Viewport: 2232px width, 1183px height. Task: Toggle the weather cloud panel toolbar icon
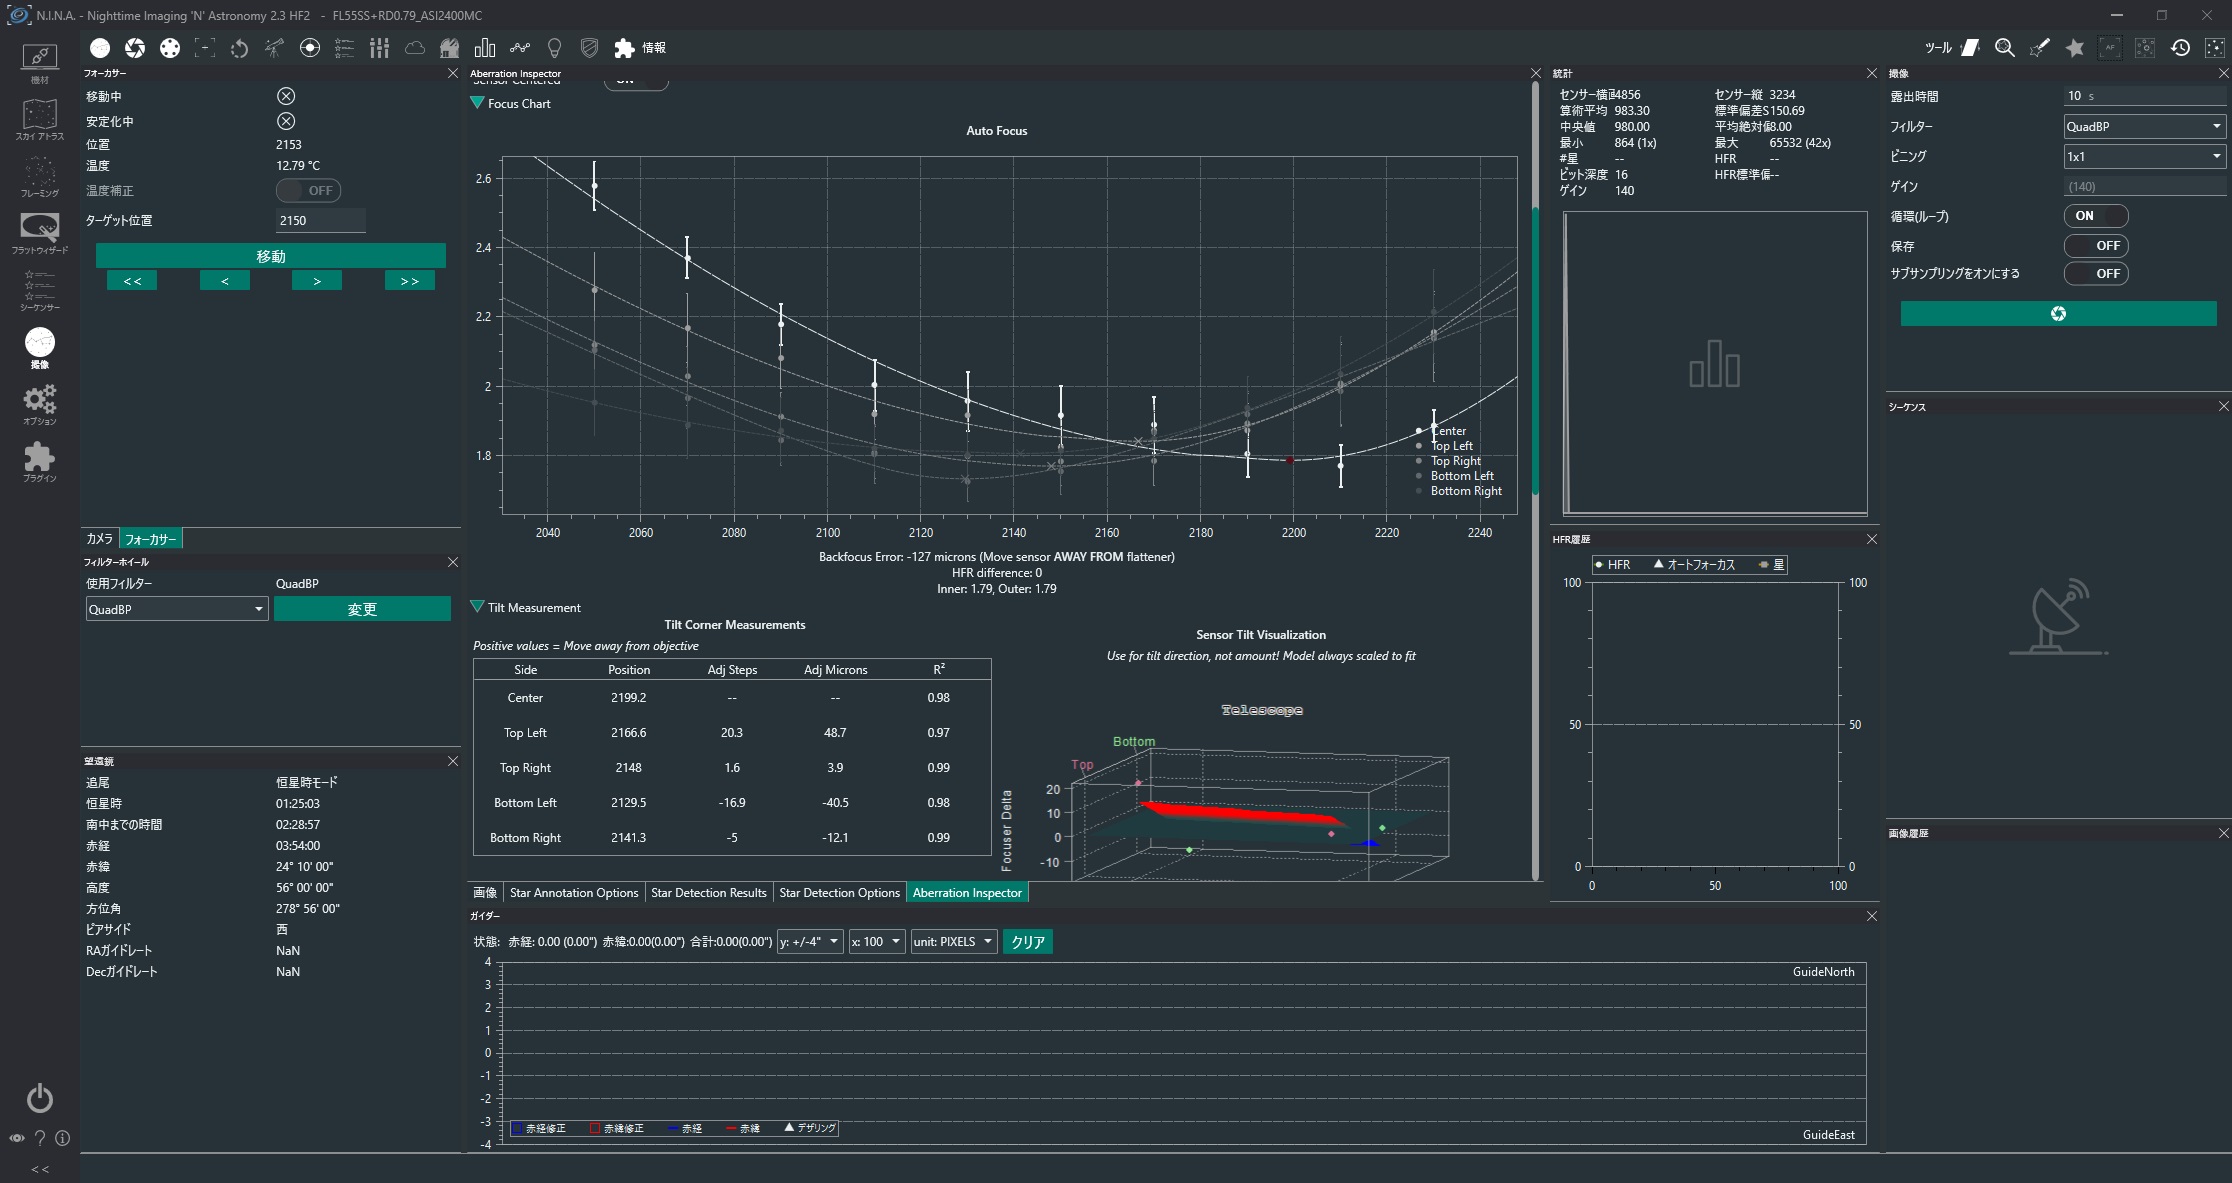point(414,48)
